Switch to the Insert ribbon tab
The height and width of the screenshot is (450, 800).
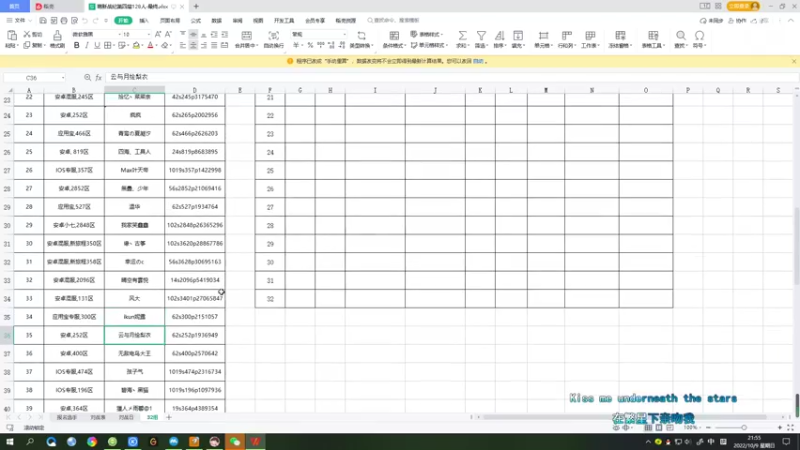pos(144,20)
